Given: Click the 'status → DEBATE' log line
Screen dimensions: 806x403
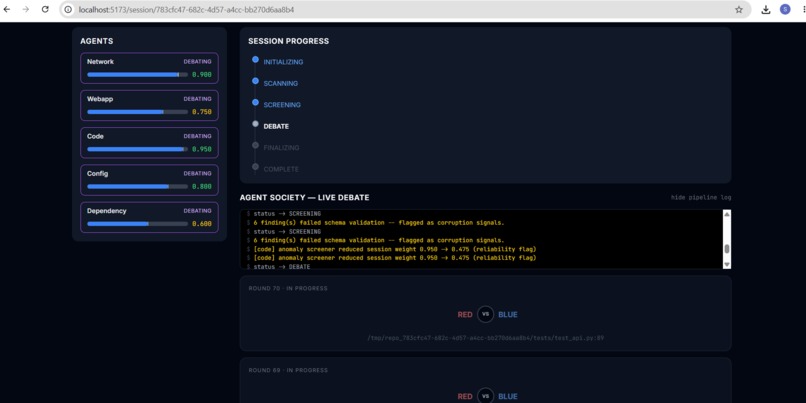Looking at the screenshot, I should coord(282,267).
